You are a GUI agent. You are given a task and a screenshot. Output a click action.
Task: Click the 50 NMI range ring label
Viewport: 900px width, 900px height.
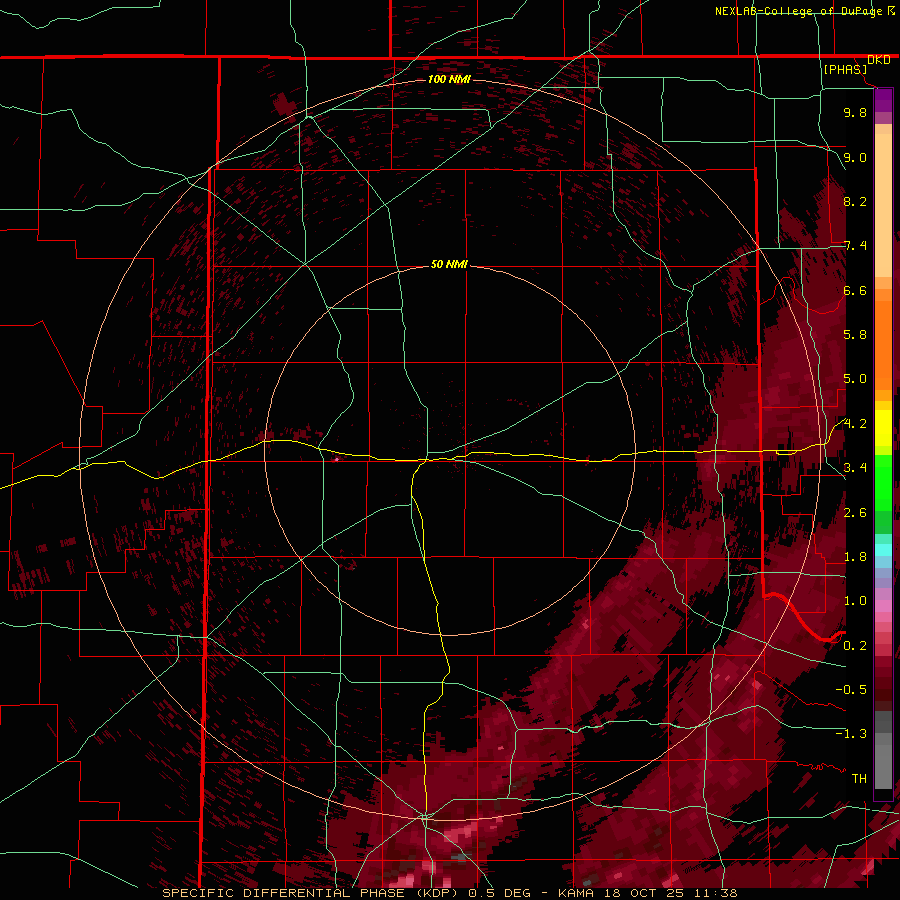click(x=449, y=264)
